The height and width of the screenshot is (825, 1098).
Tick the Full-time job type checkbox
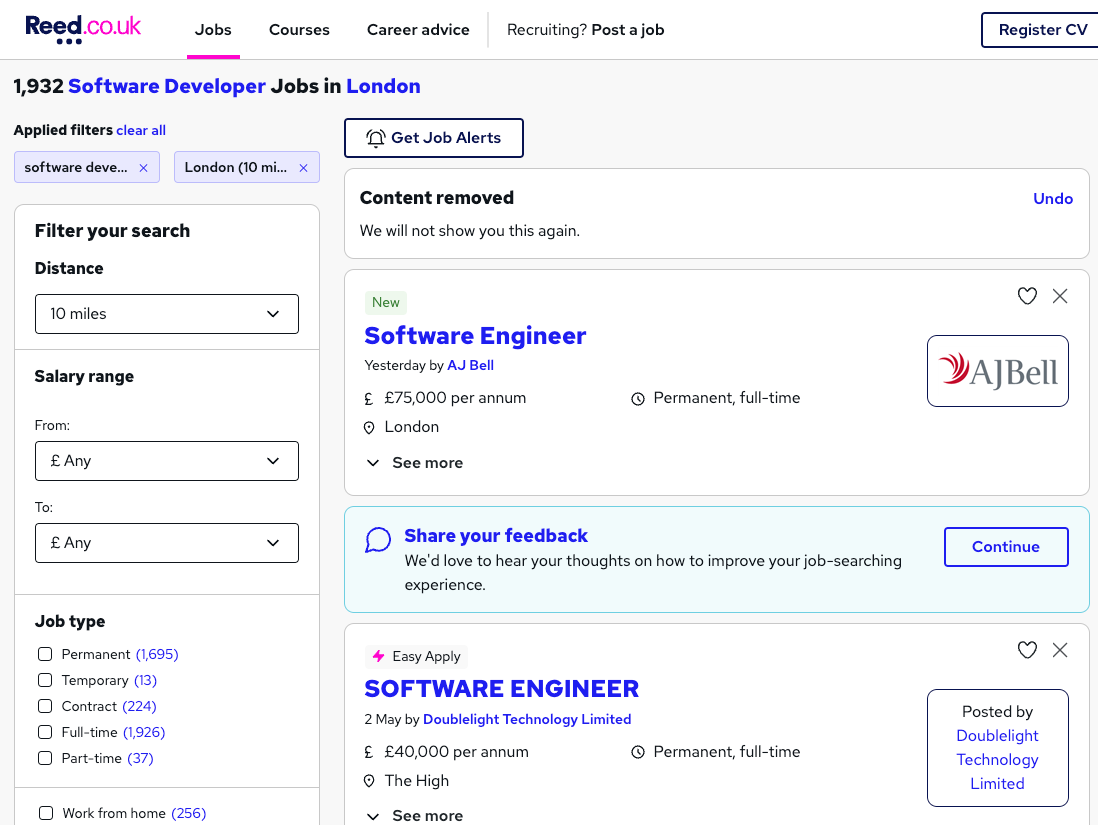pyautogui.click(x=45, y=732)
